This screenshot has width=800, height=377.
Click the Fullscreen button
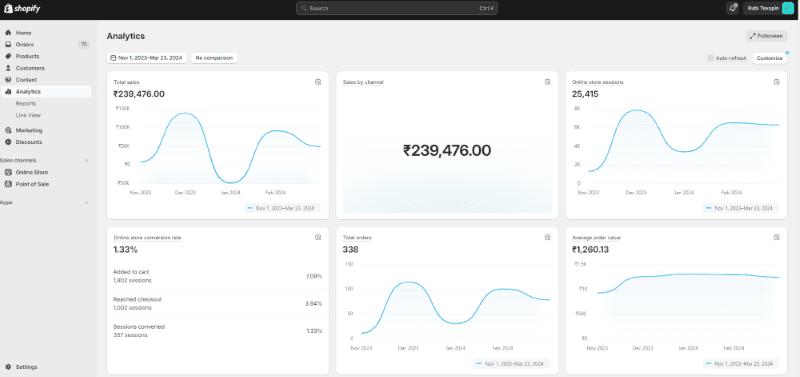(766, 36)
